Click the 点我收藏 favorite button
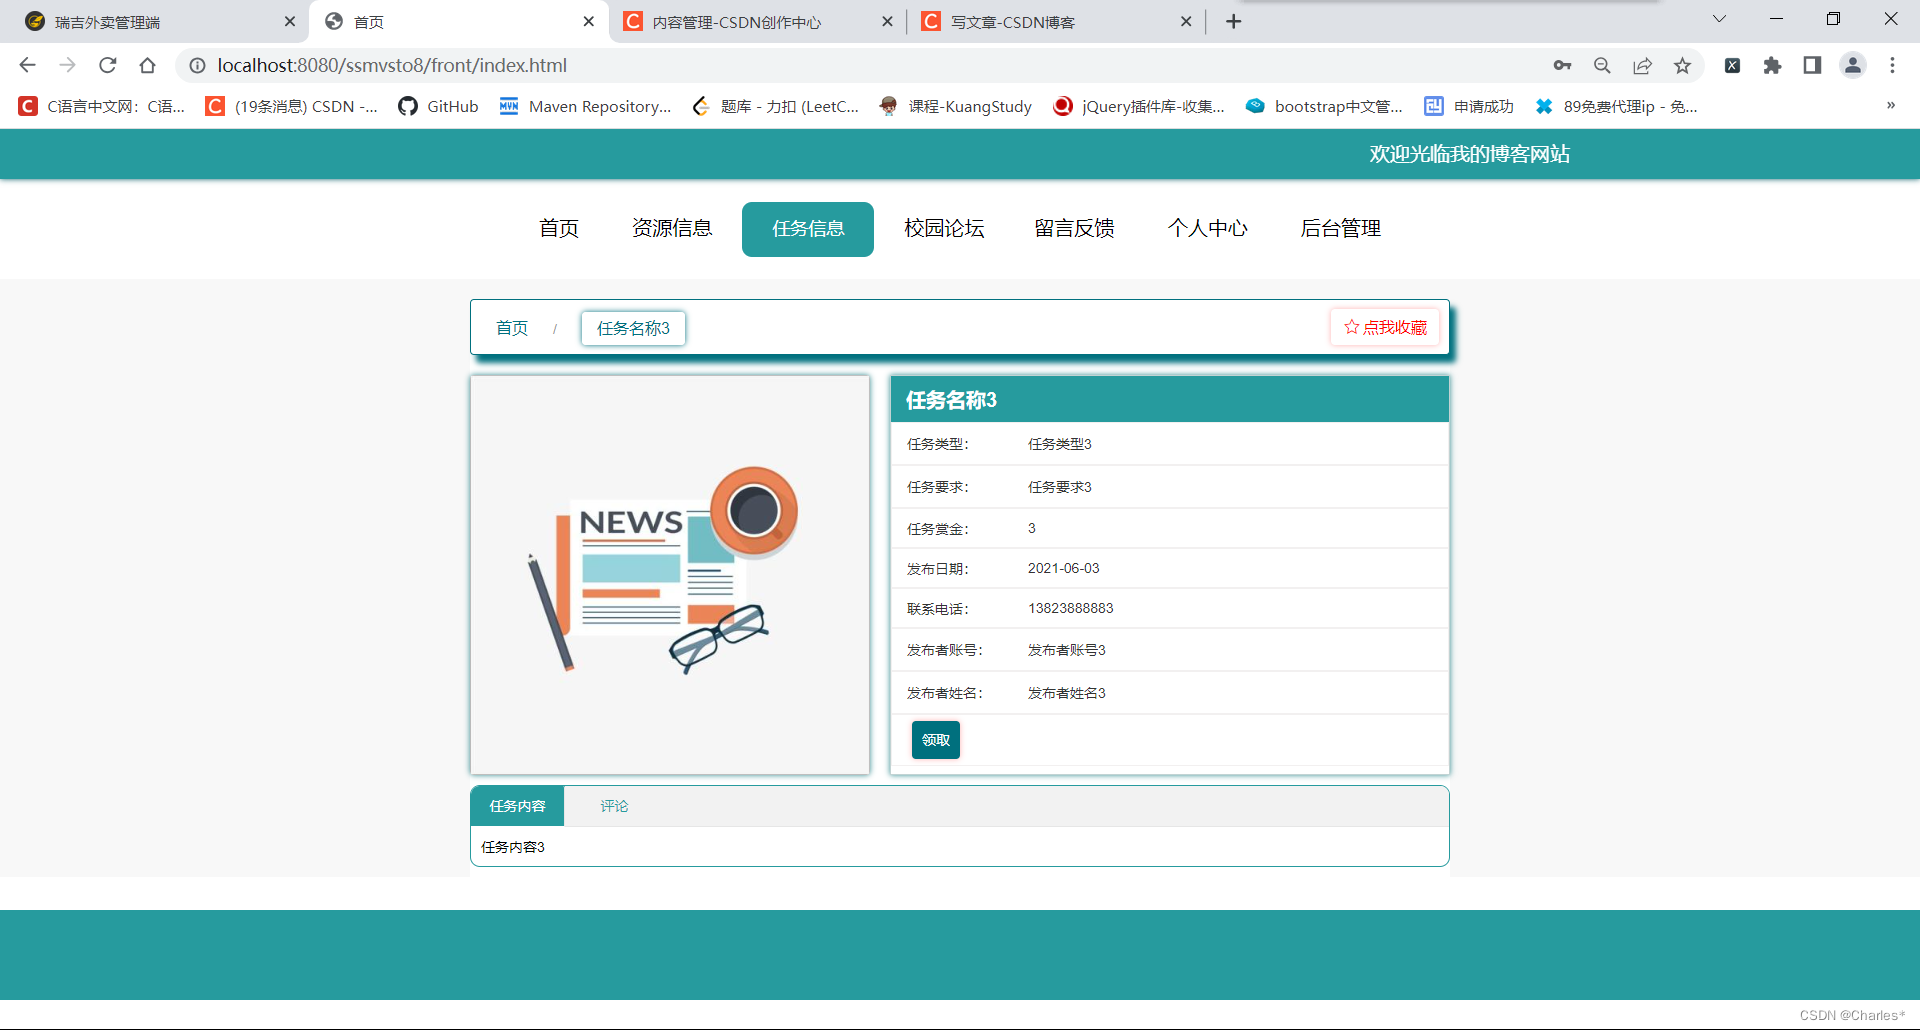The image size is (1920, 1030). 1385,327
